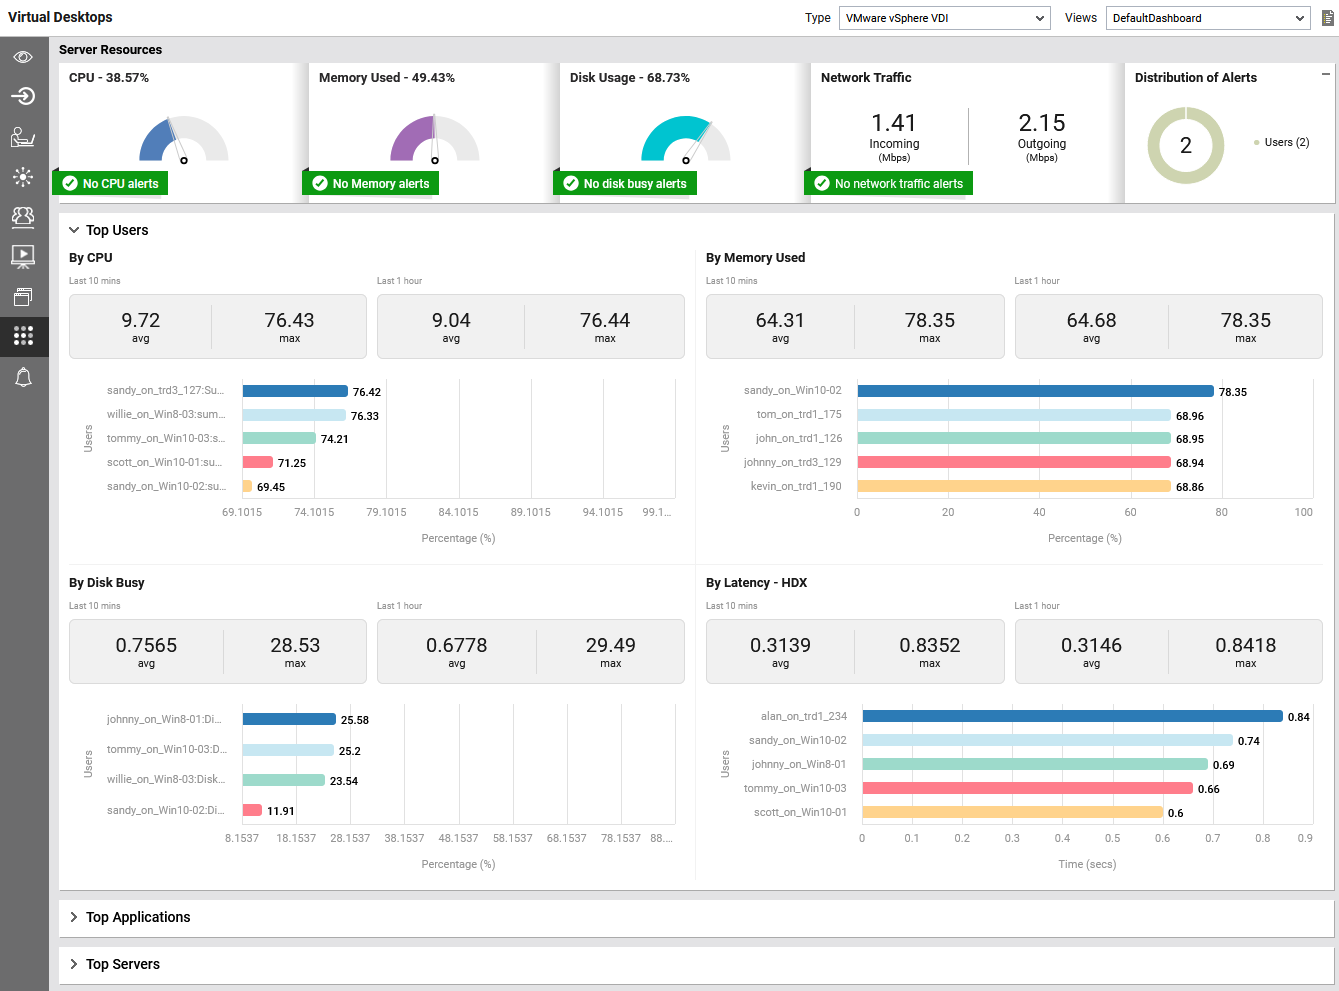Open the Views dropdown showing DefaultDashboard
This screenshot has width=1339, height=991.
point(1207,18)
